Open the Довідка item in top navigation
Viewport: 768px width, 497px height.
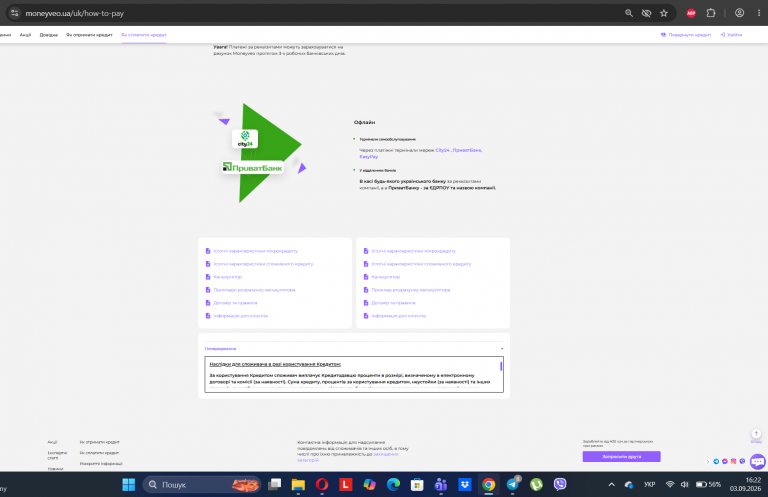coord(48,35)
